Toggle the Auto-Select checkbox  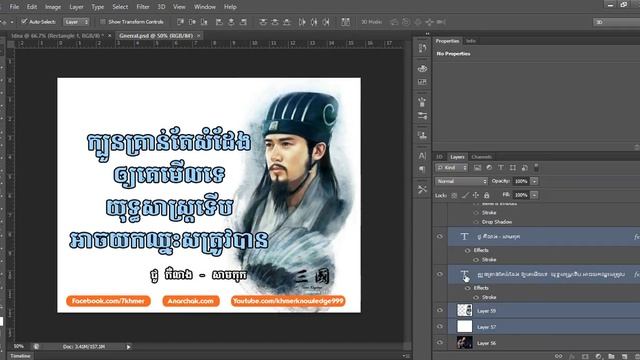point(24,21)
